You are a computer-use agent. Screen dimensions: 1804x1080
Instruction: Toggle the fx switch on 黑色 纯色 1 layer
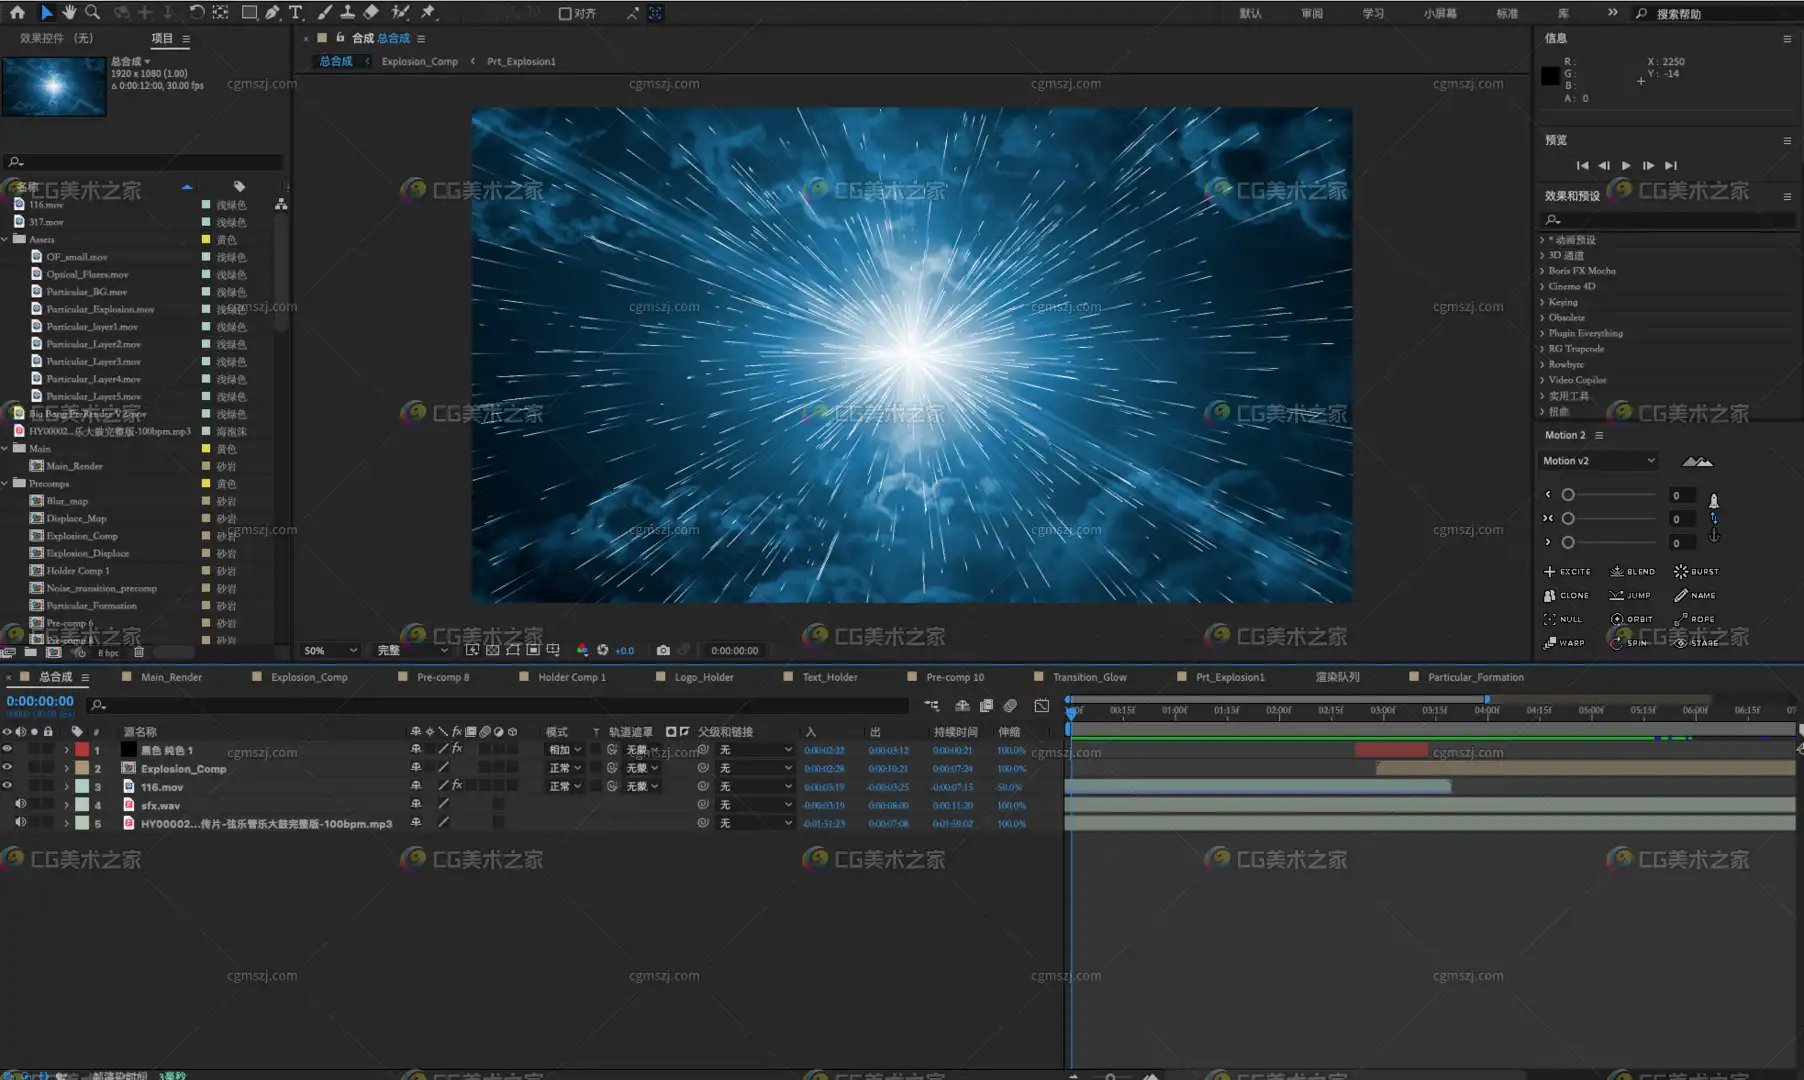tap(457, 749)
